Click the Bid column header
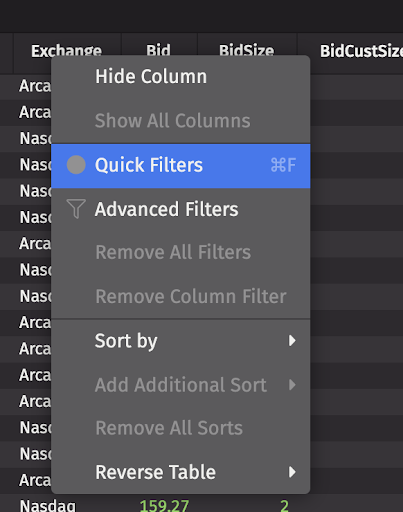 click(x=159, y=51)
